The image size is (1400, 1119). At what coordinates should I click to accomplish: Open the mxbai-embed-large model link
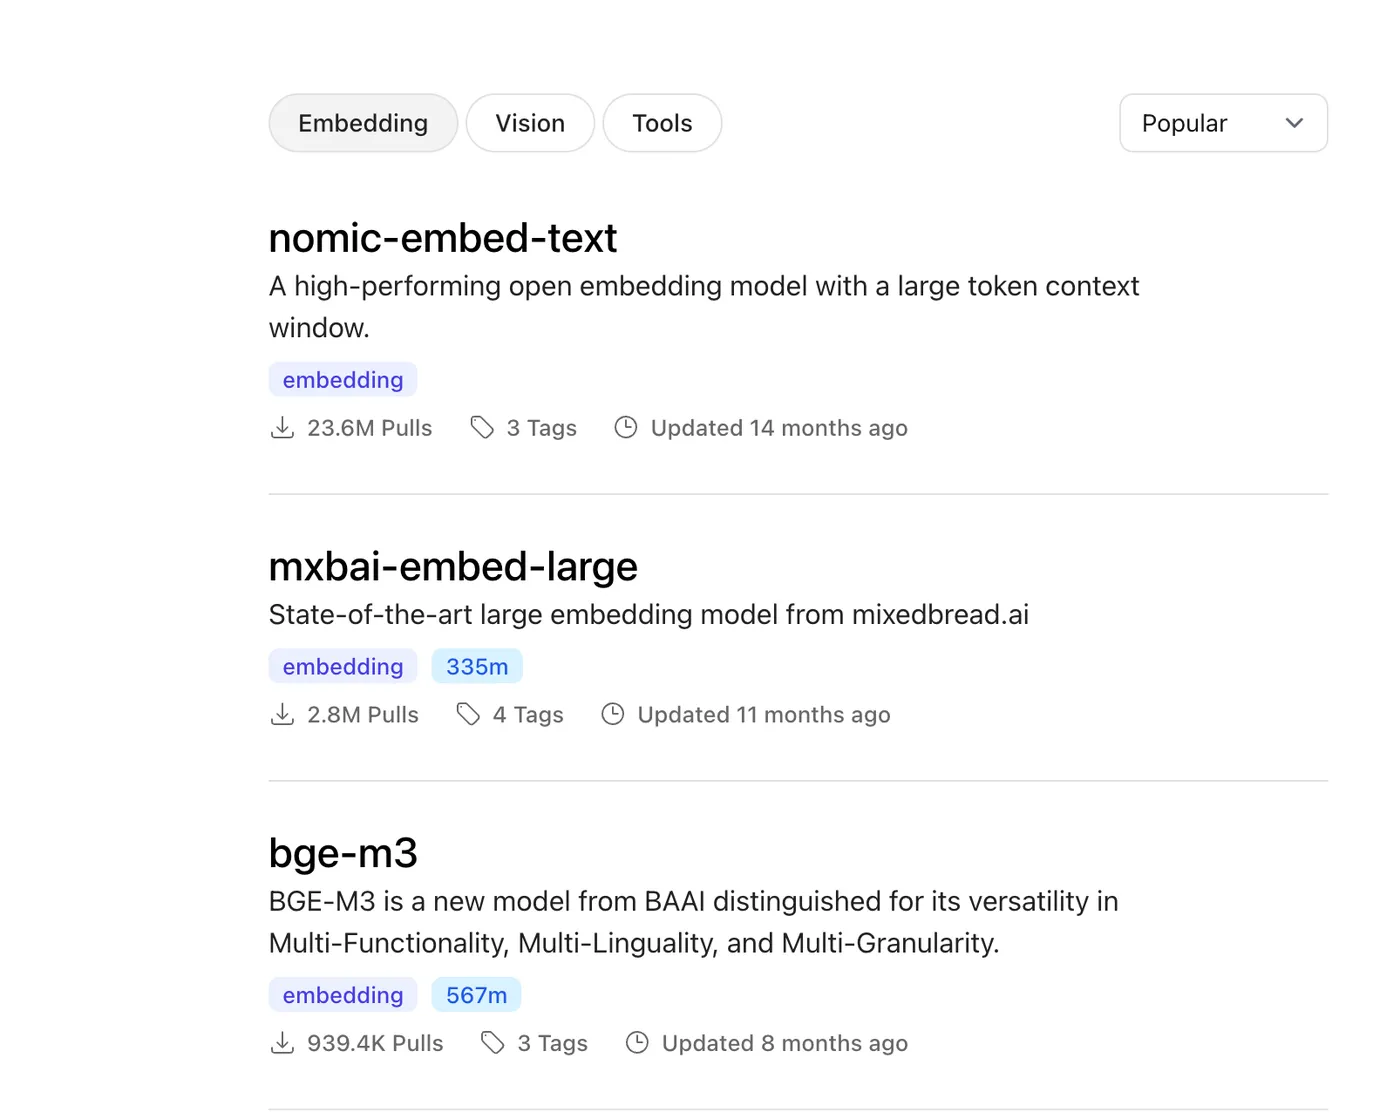[453, 567]
